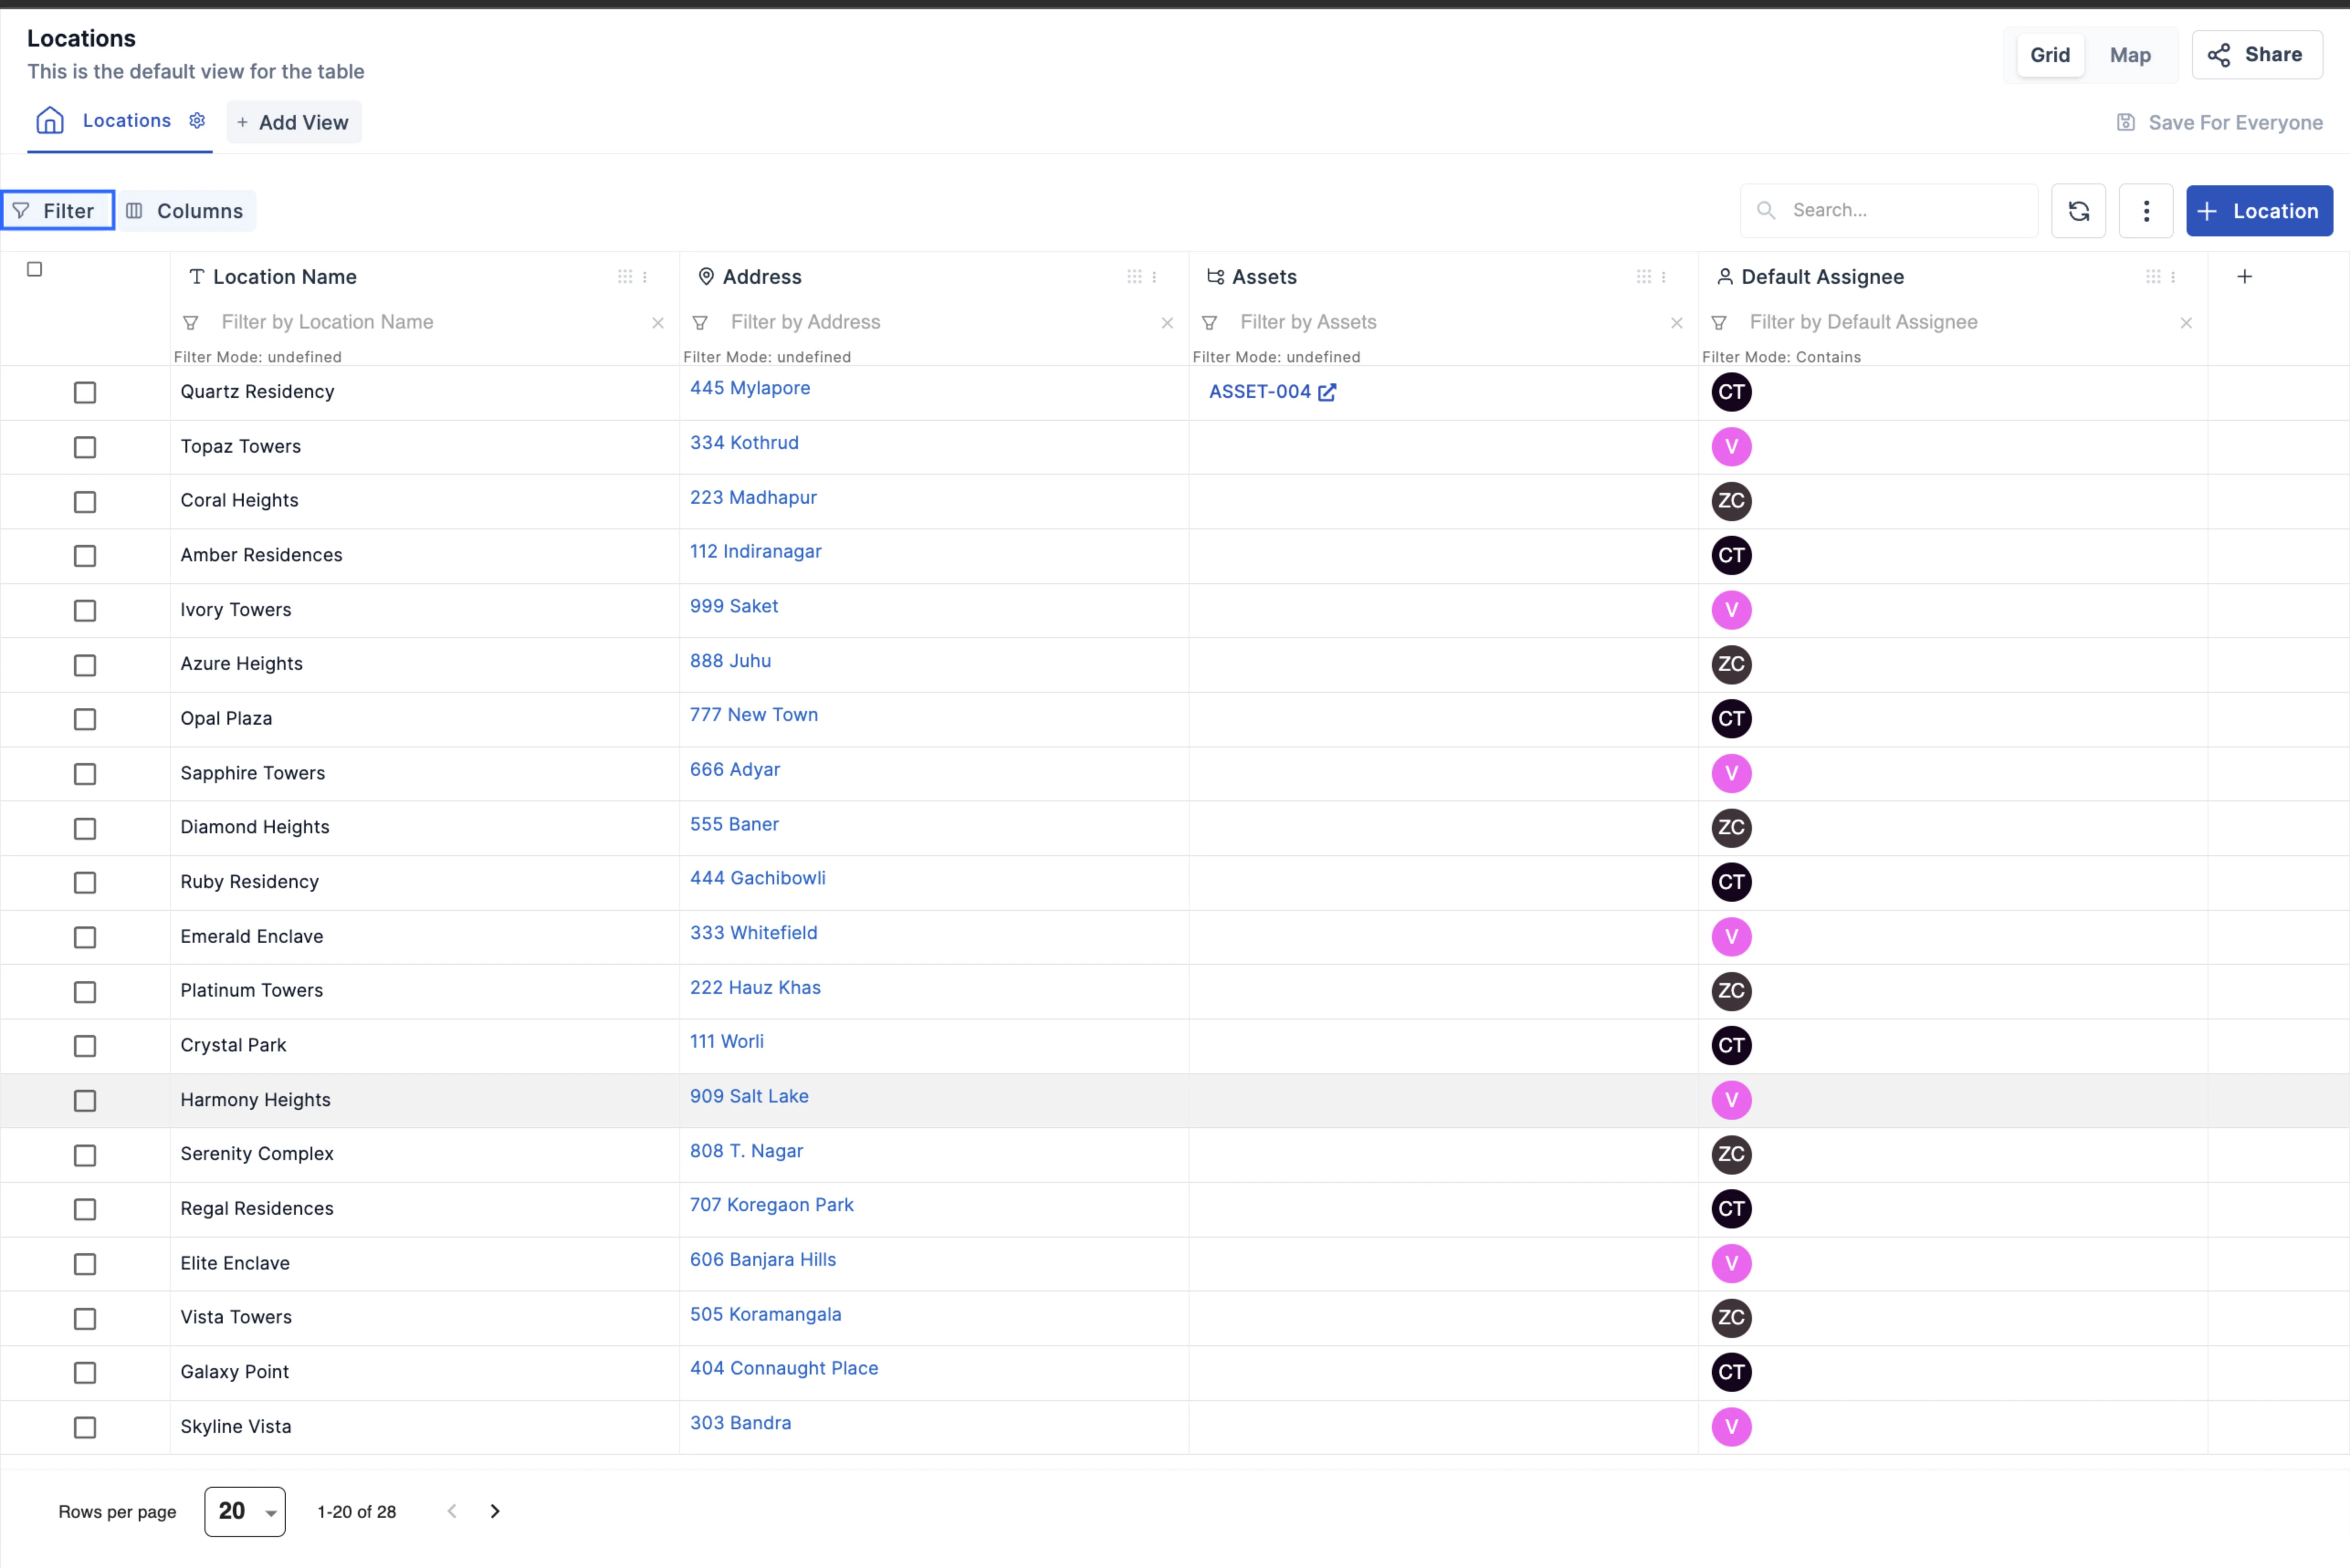Open ASSET-004 external link icon
Image resolution: width=2350 pixels, height=1568 pixels.
pyautogui.click(x=1327, y=392)
